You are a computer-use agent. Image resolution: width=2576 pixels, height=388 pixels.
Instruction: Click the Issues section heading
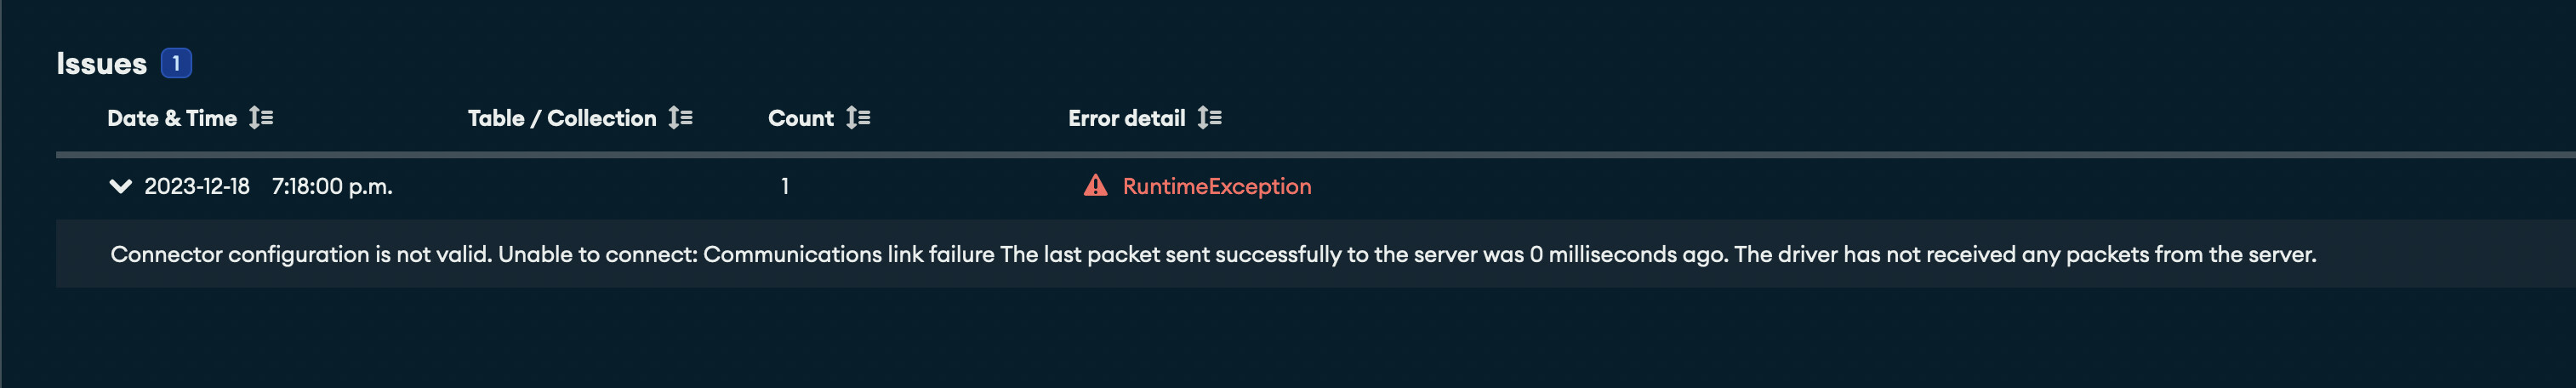tap(101, 64)
